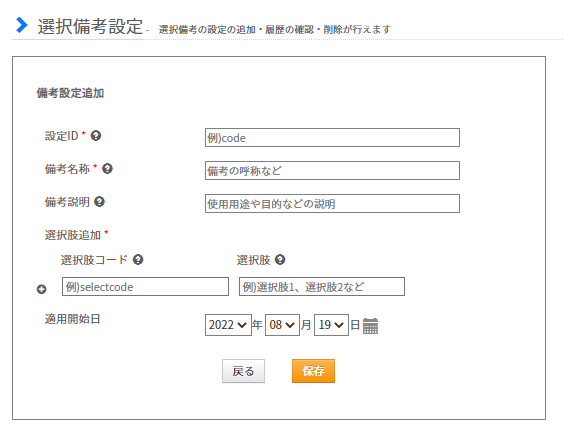Add a choice row with plus icon

42,289
